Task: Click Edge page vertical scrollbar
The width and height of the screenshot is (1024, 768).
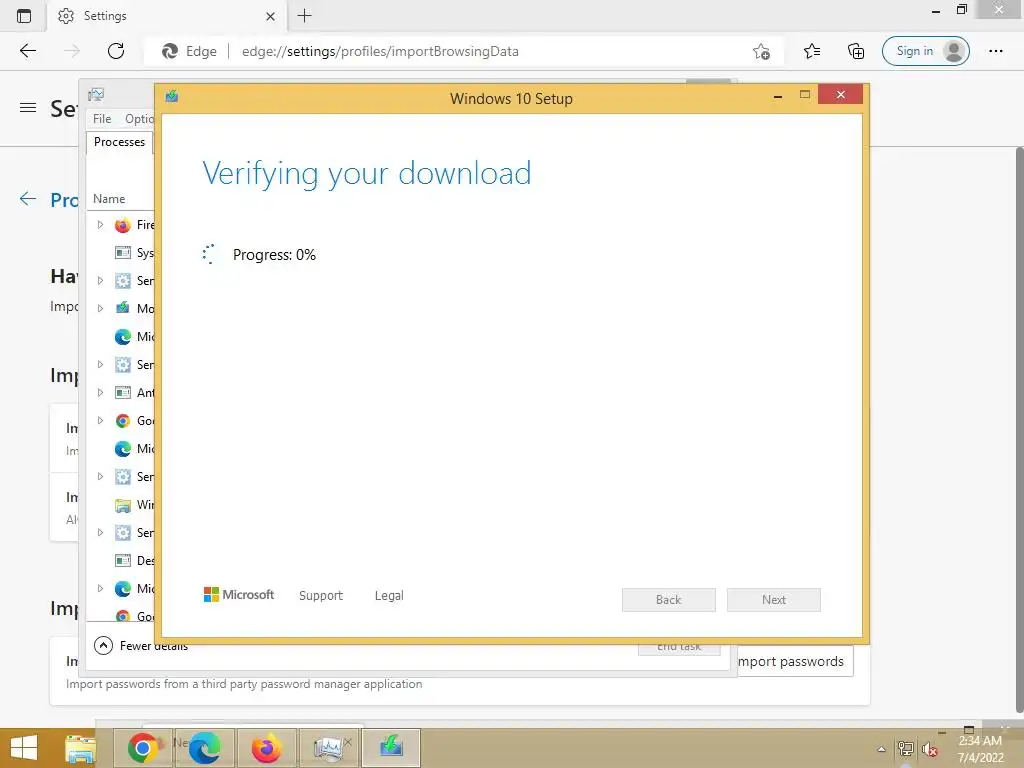Action: tap(1019, 431)
